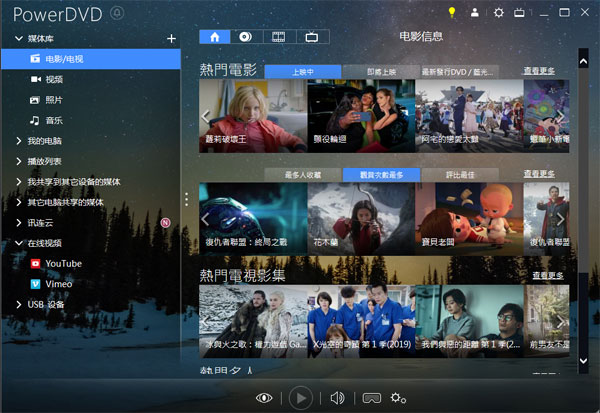
Task: Click previous arrow on 觀賞次數最多 carousel
Action: pyautogui.click(x=205, y=219)
